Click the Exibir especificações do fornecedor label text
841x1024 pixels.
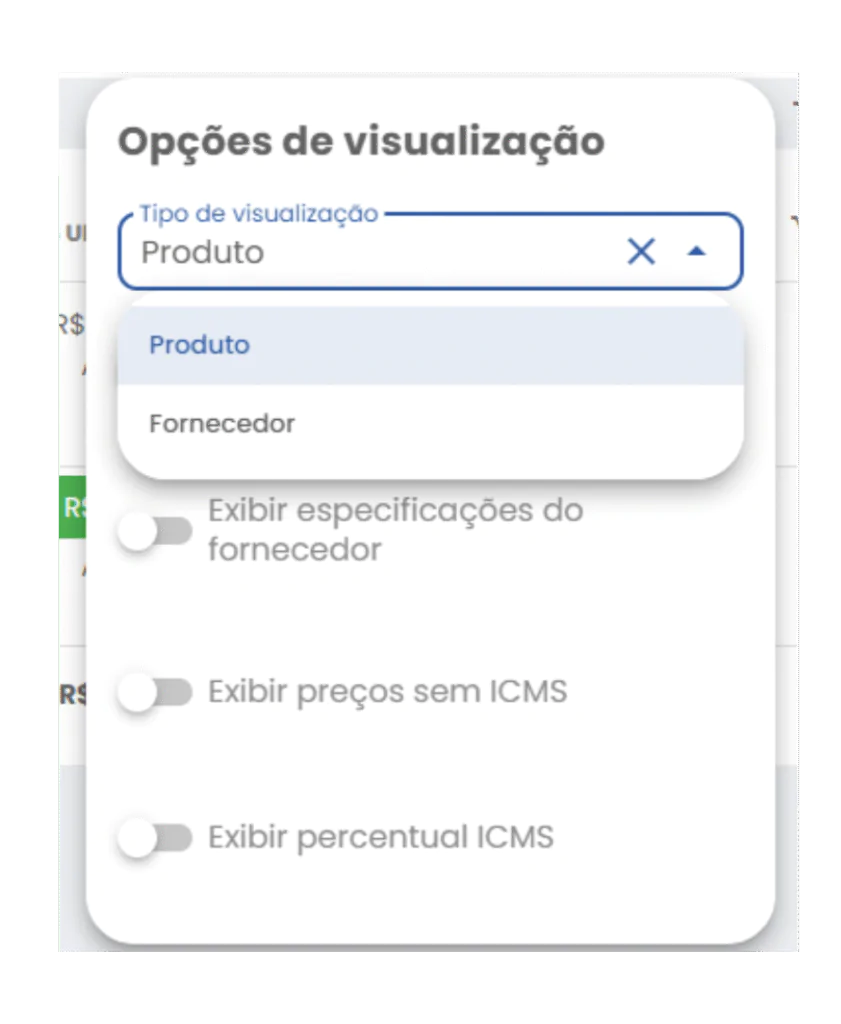pos(396,530)
